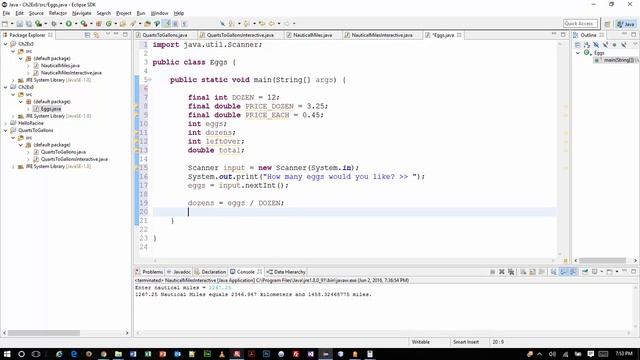The height and width of the screenshot is (360, 640).
Task: Select QuartsToGallonsInteractive.java in Package Explorer
Action: pos(74,159)
